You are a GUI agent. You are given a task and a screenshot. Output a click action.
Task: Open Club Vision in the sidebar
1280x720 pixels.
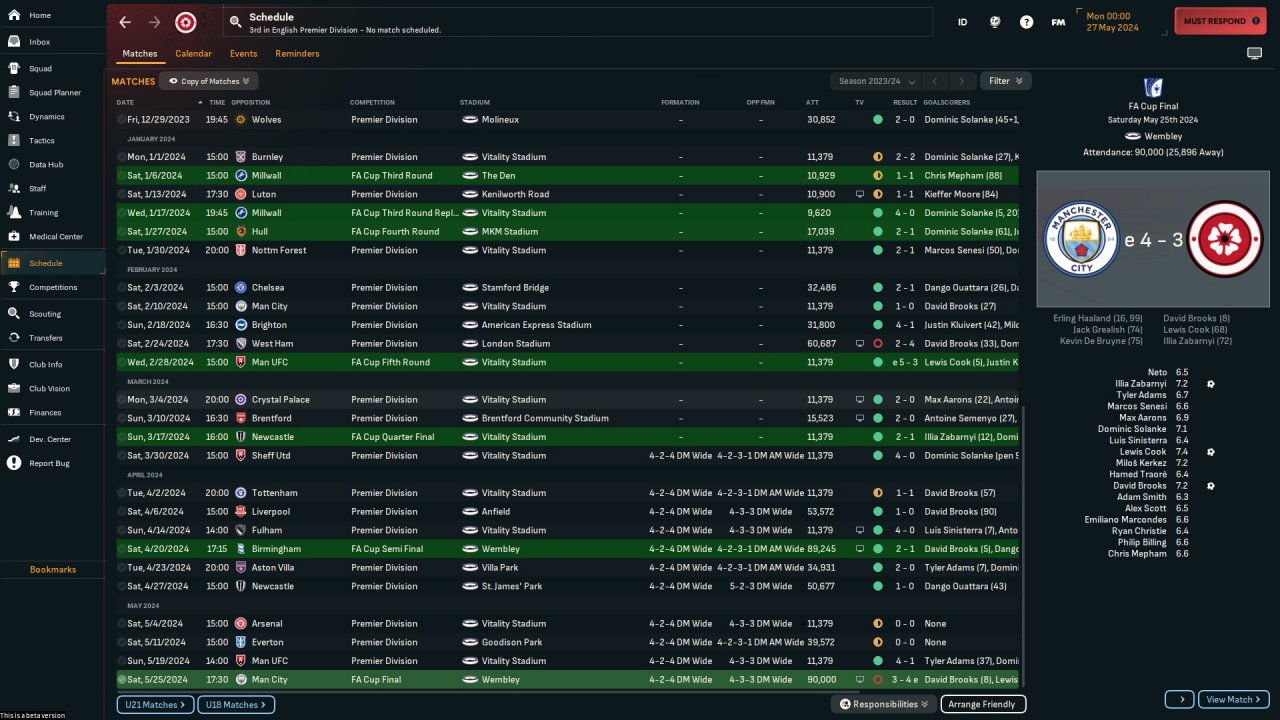[x=53, y=388]
